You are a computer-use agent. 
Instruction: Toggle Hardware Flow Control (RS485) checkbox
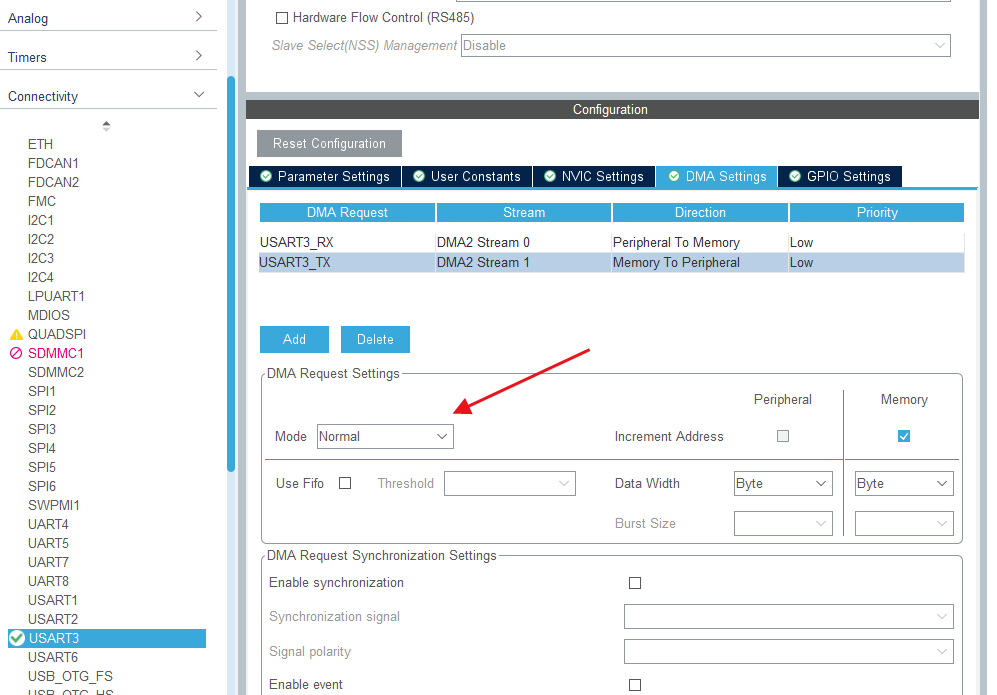click(282, 18)
